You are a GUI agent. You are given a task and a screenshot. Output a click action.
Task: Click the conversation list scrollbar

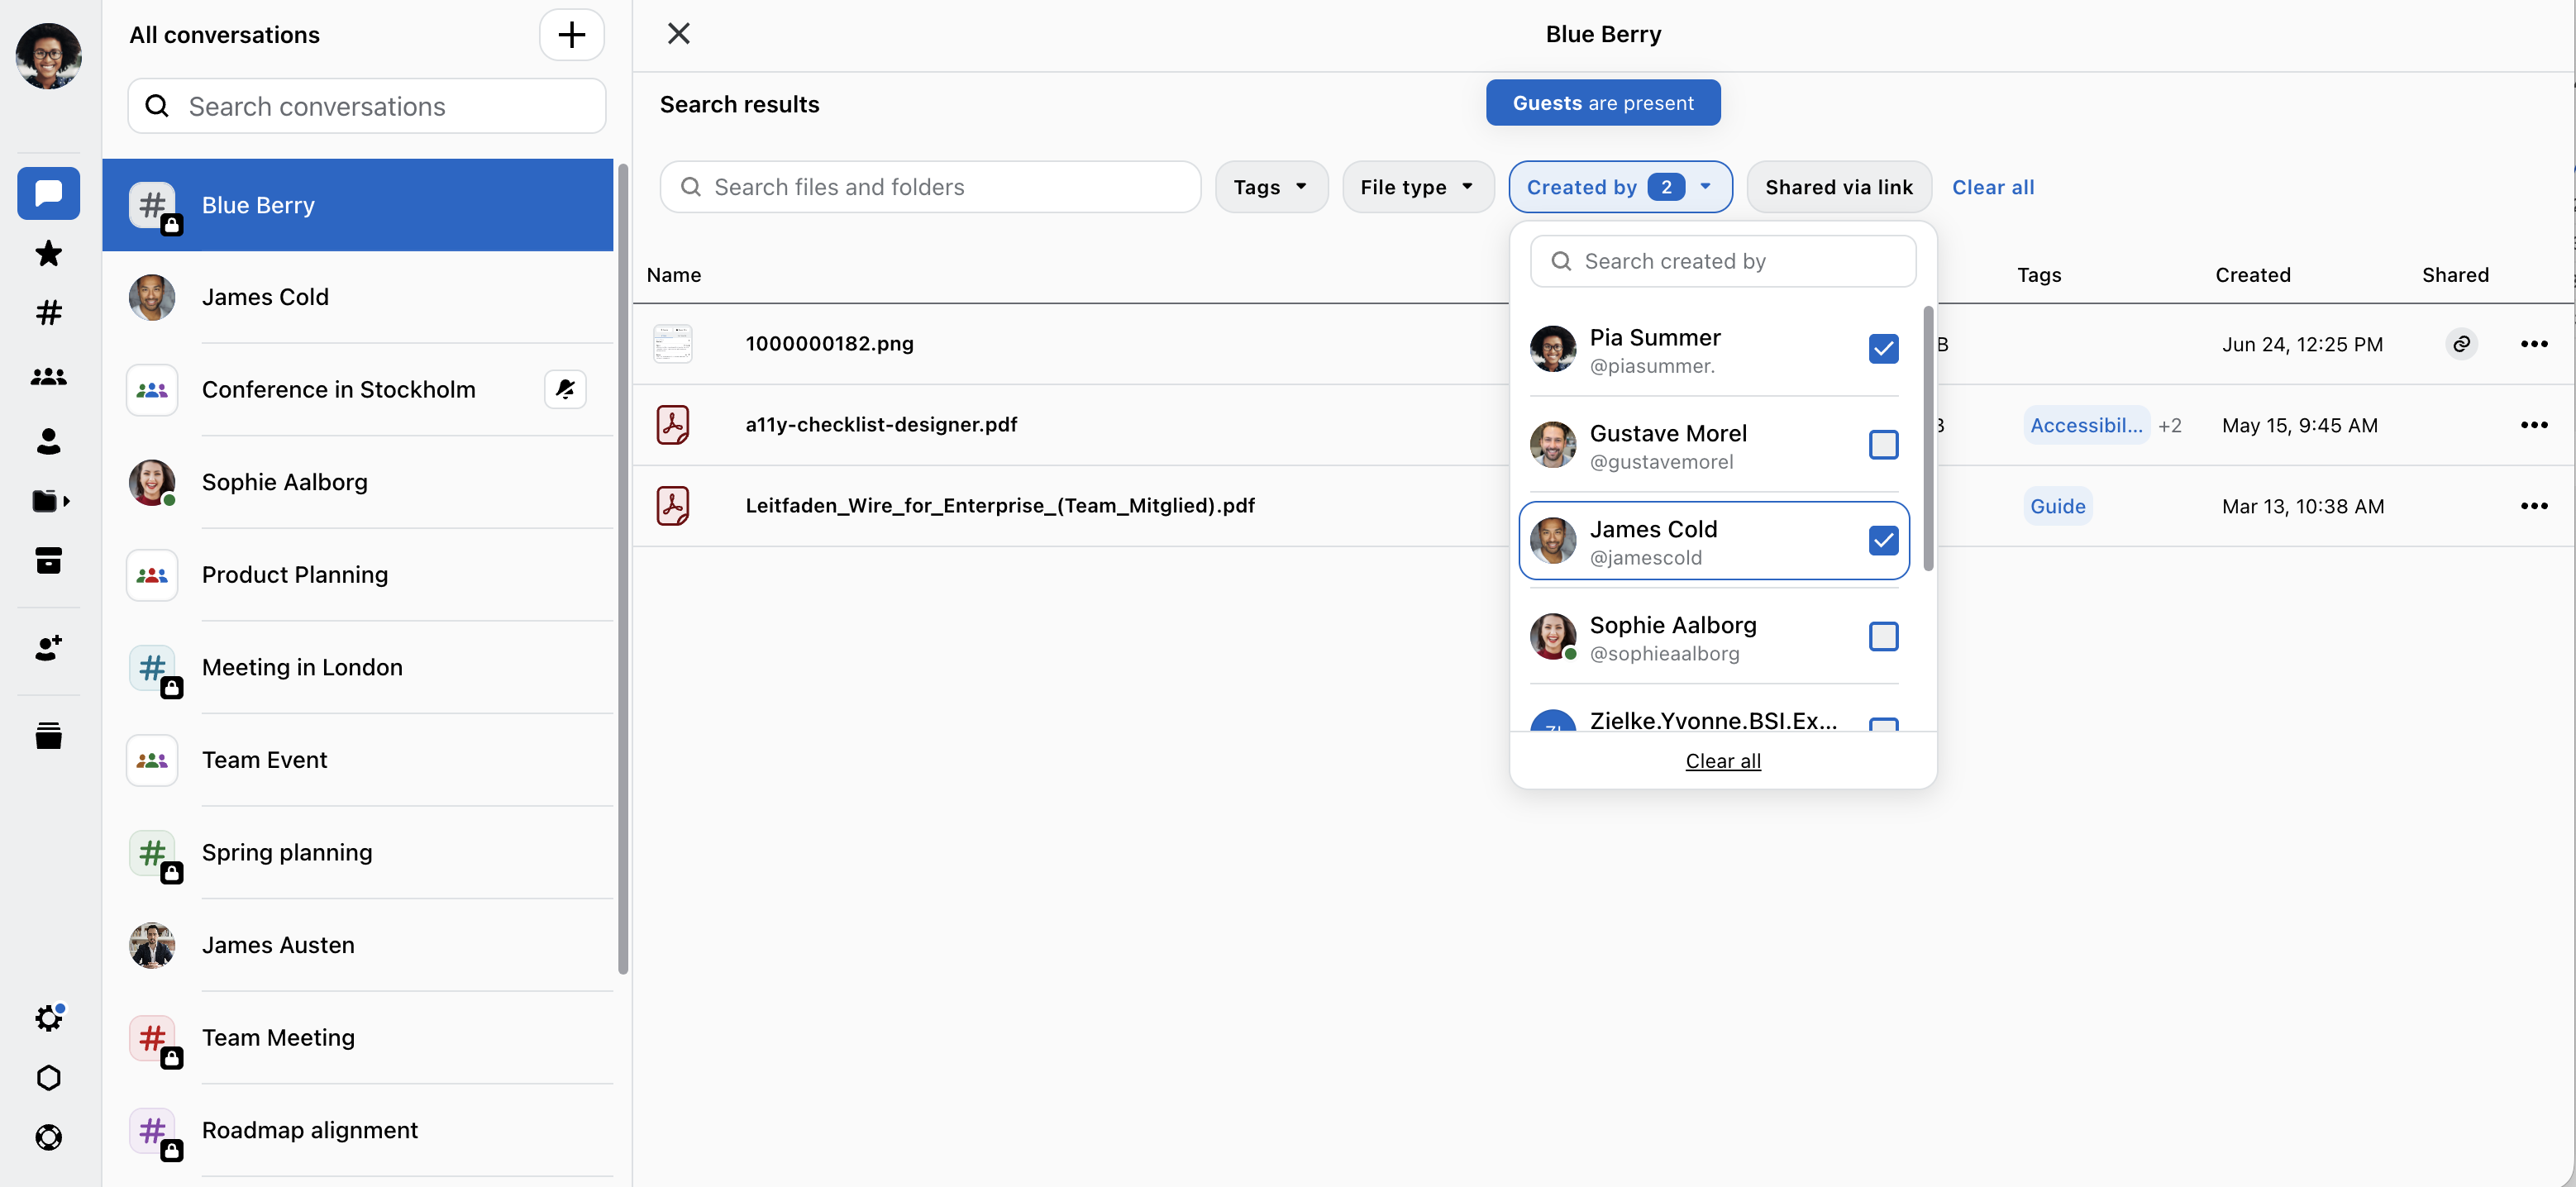click(x=623, y=568)
